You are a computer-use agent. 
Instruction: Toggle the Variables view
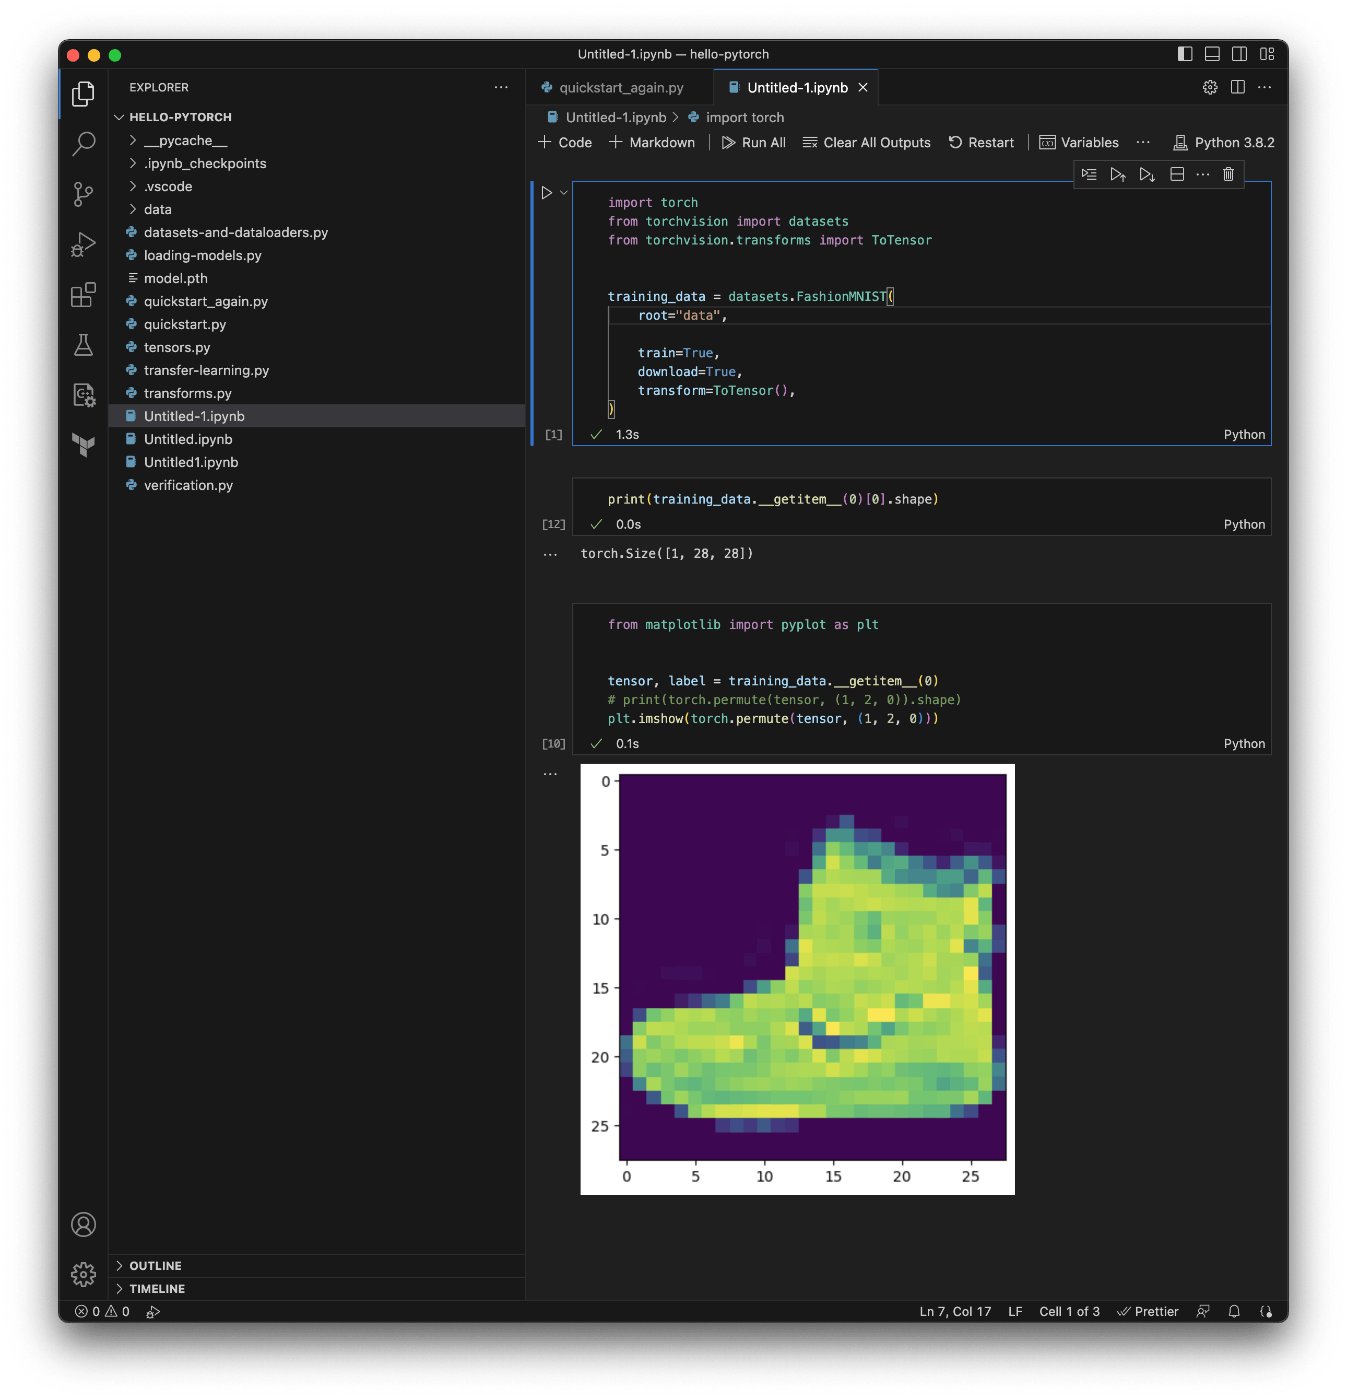[1079, 143]
